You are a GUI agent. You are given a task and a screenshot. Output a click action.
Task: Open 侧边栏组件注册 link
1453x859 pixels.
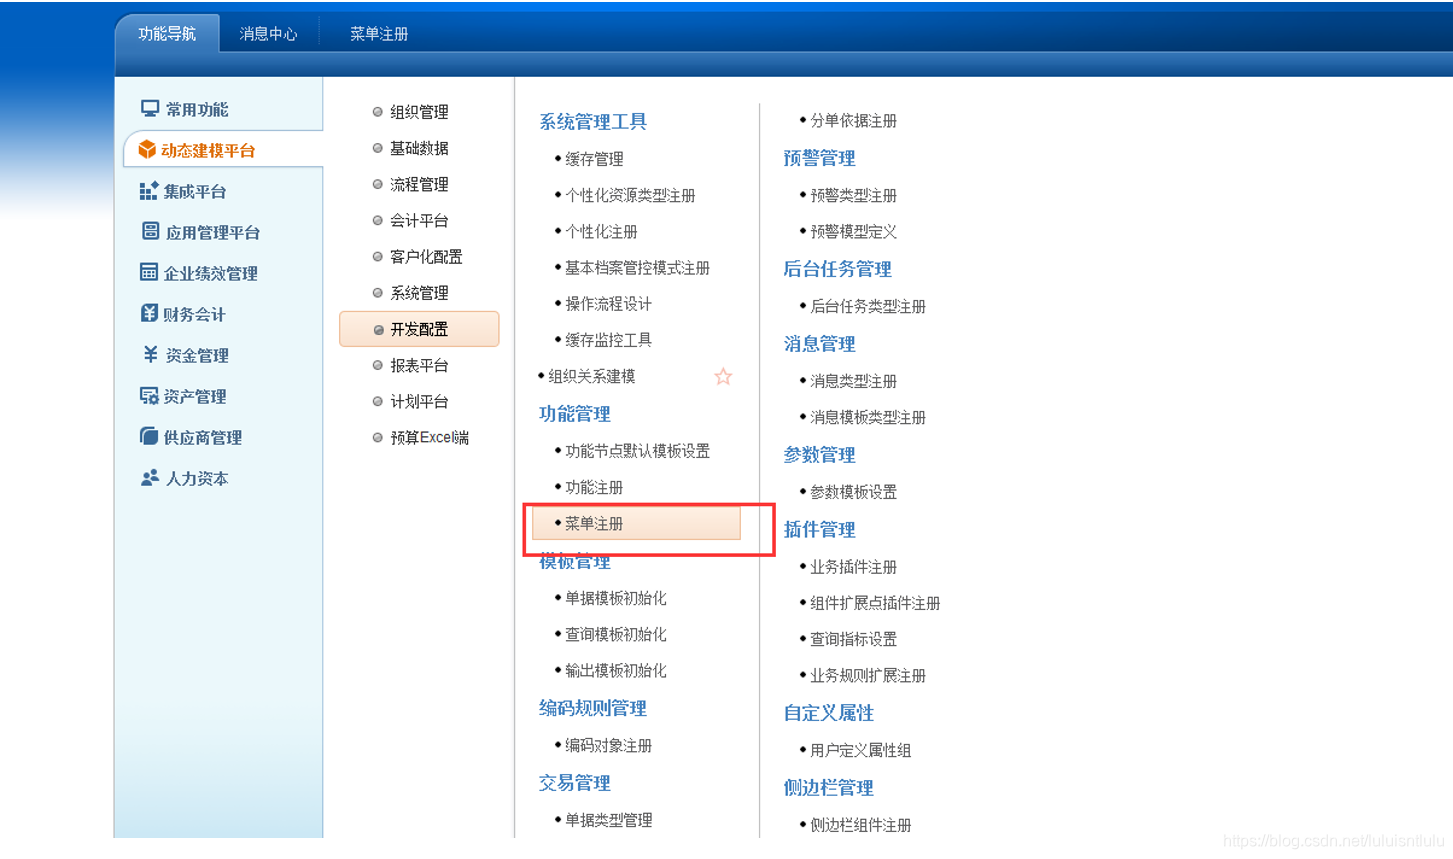pyautogui.click(x=860, y=825)
